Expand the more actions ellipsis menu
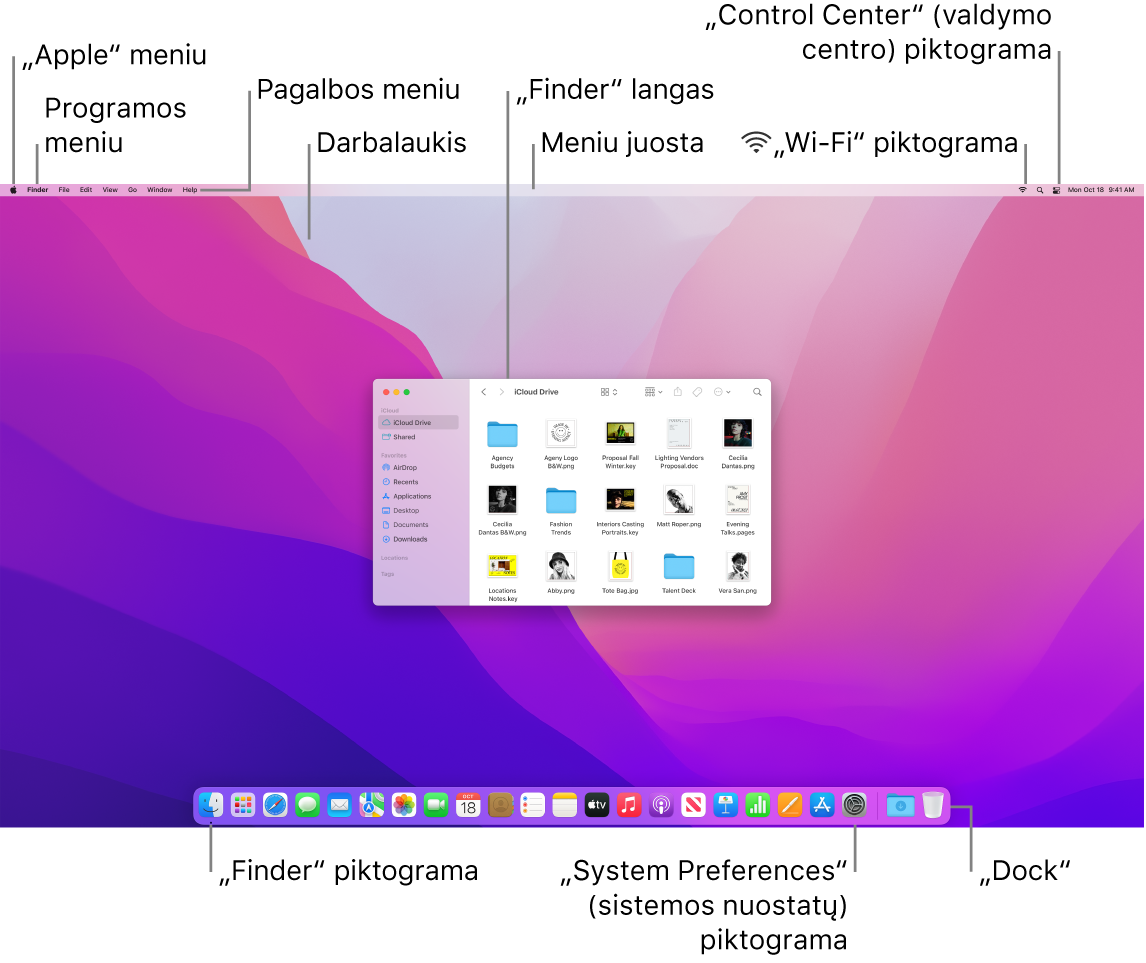1146x963 pixels. 719,391
